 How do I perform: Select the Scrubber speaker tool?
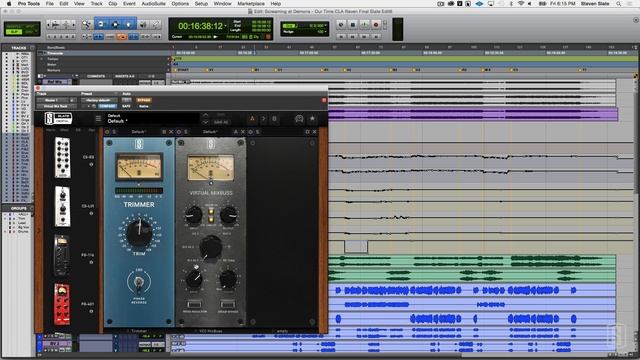[x=143, y=24]
